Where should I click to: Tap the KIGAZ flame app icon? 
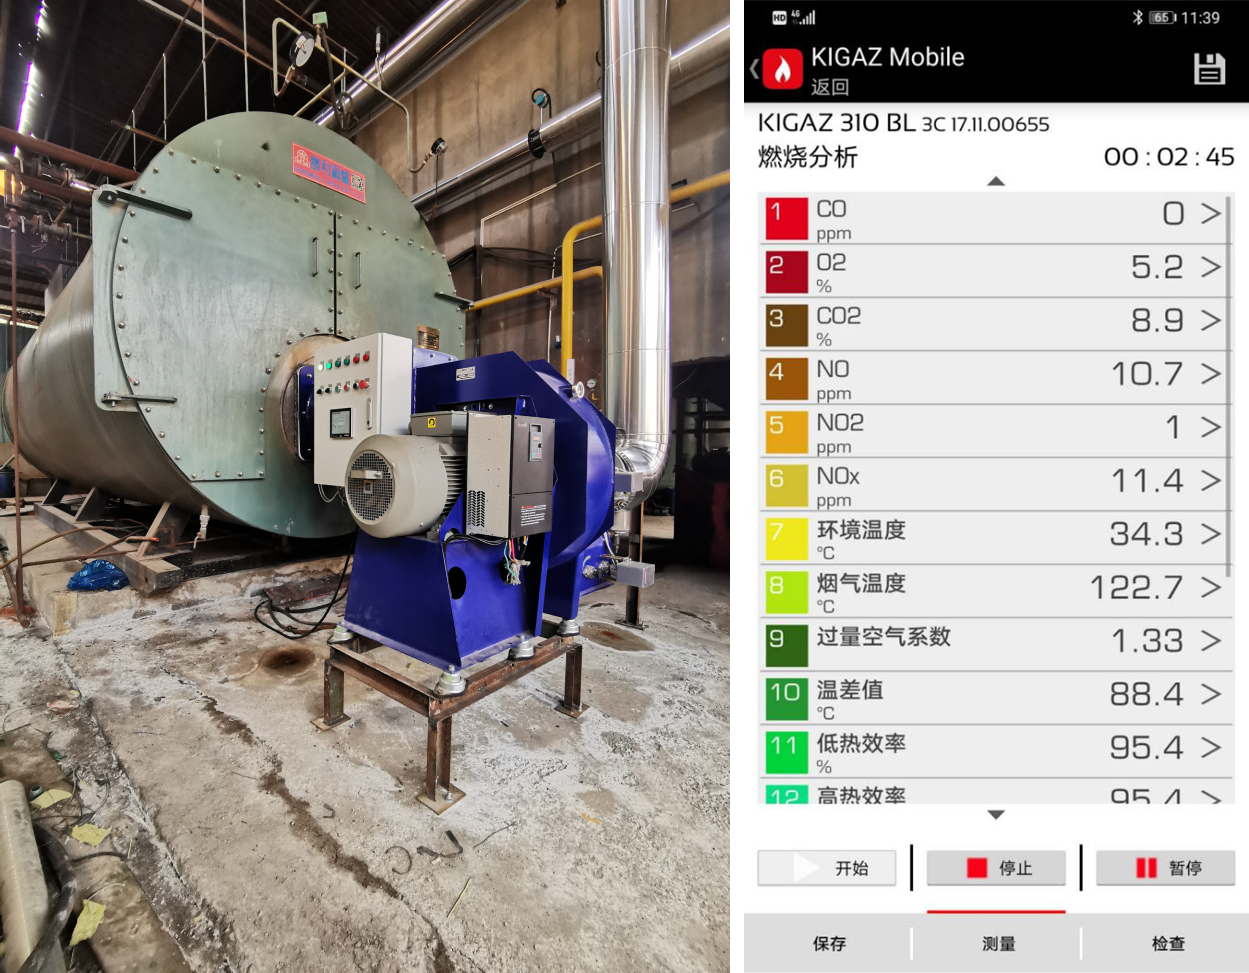(x=783, y=69)
